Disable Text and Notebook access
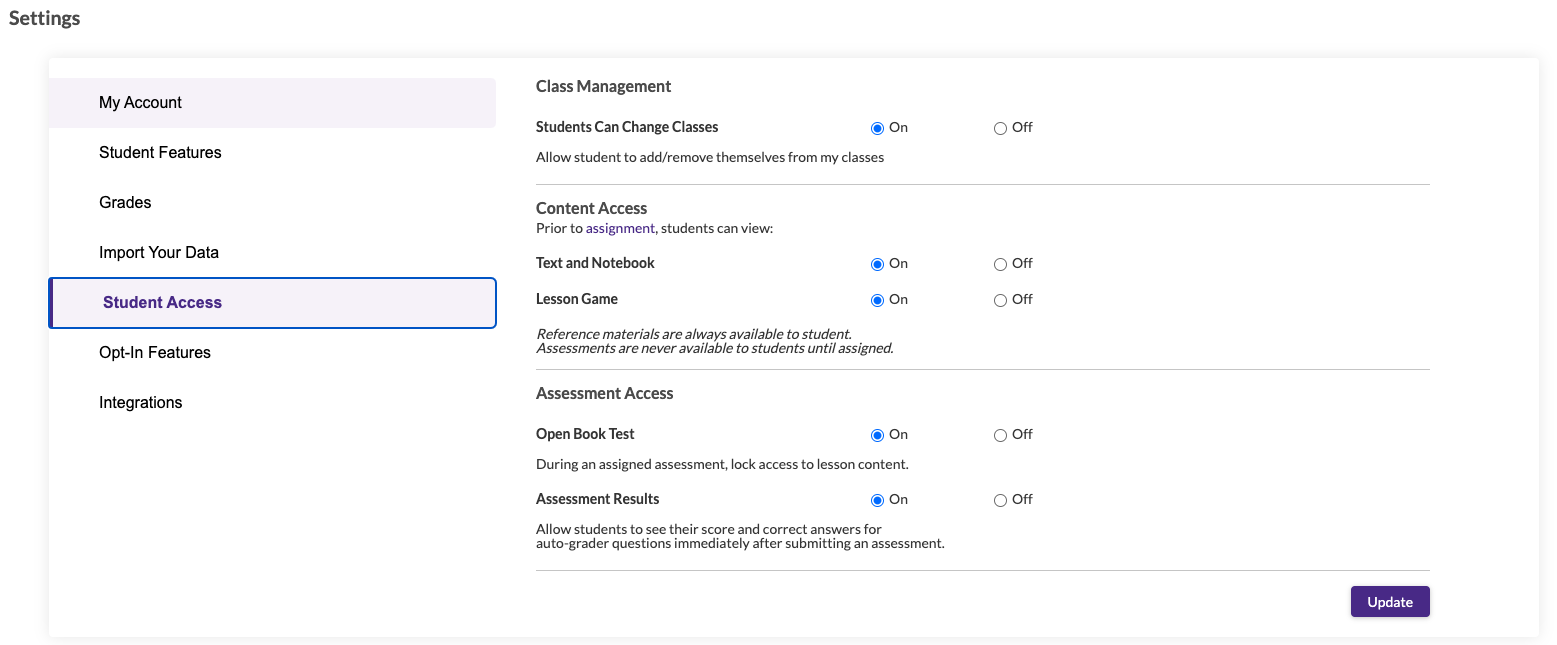The image size is (1557, 645). click(x=999, y=263)
